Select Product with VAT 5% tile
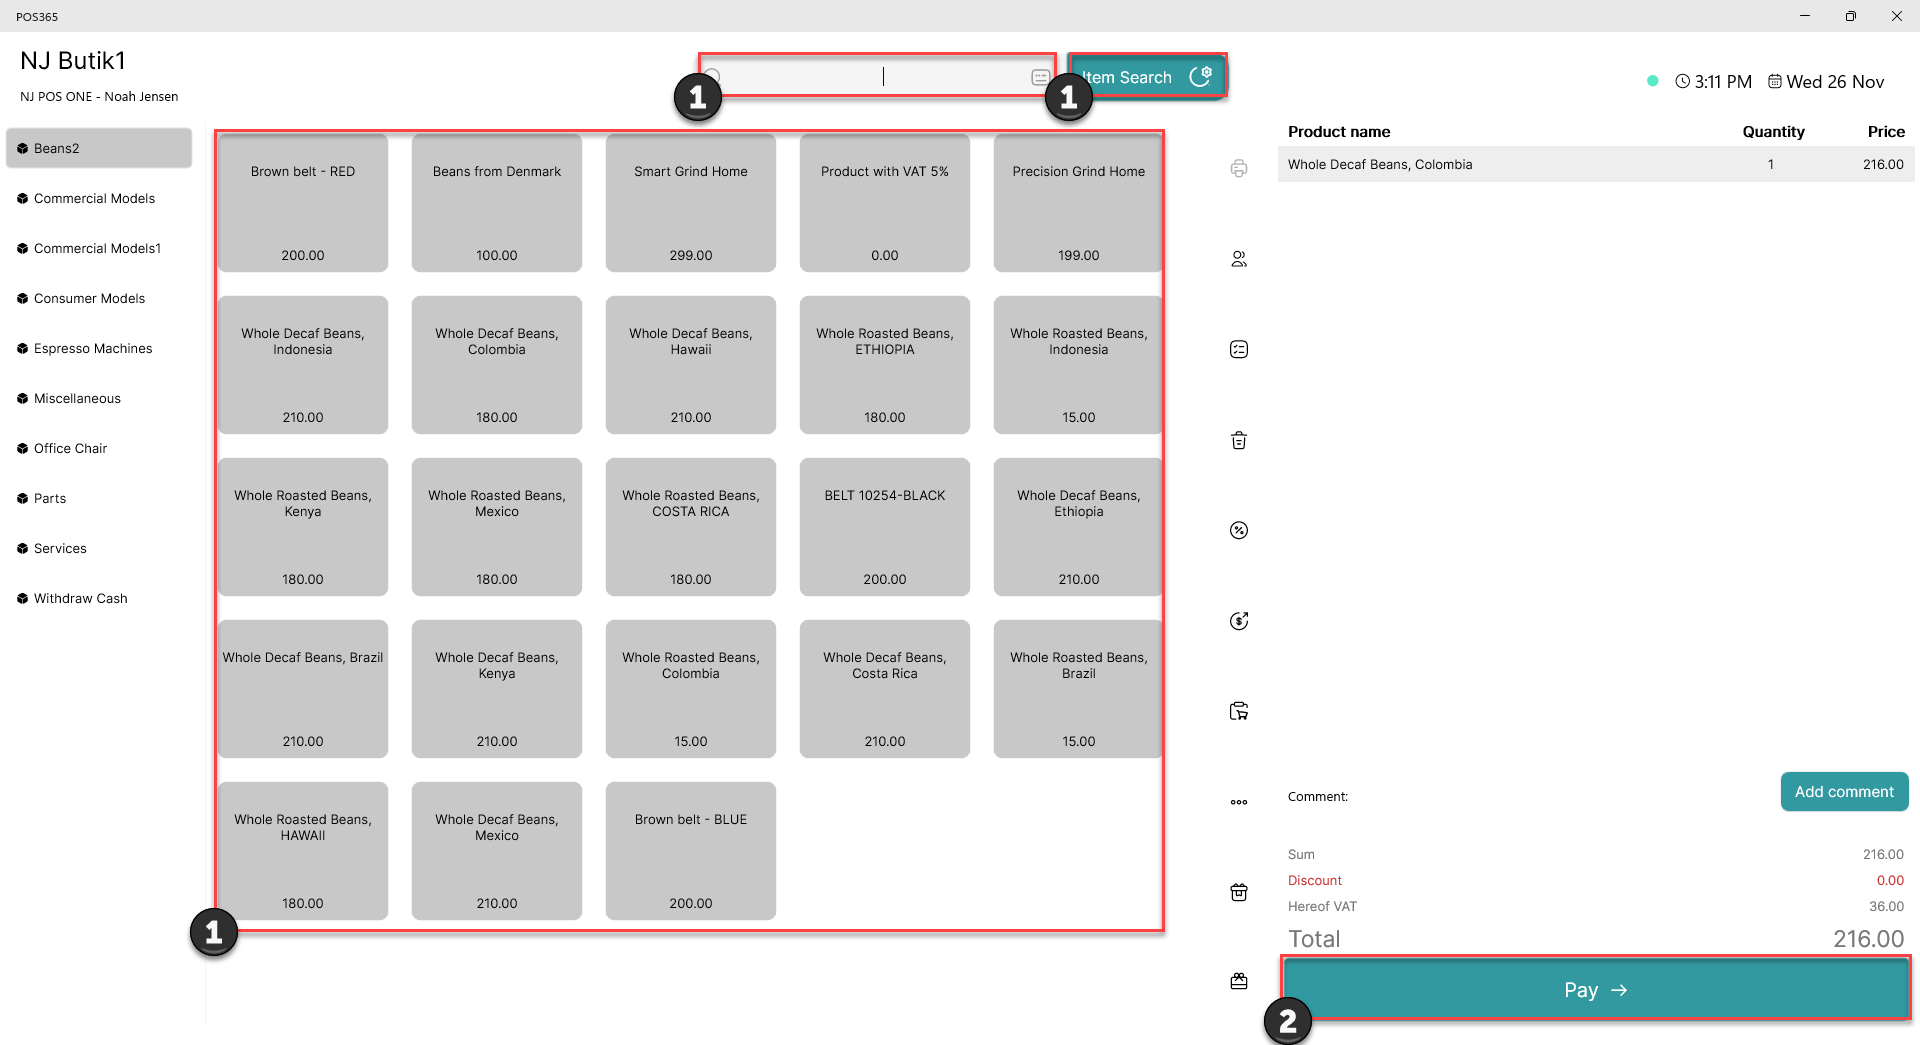This screenshot has height=1045, width=1920. pyautogui.click(x=885, y=203)
